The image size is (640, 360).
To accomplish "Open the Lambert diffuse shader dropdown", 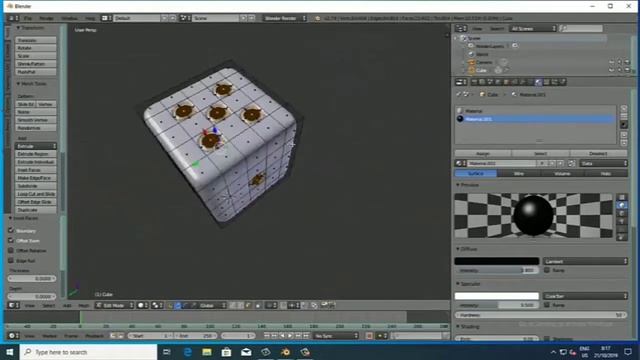I will pyautogui.click(x=585, y=261).
